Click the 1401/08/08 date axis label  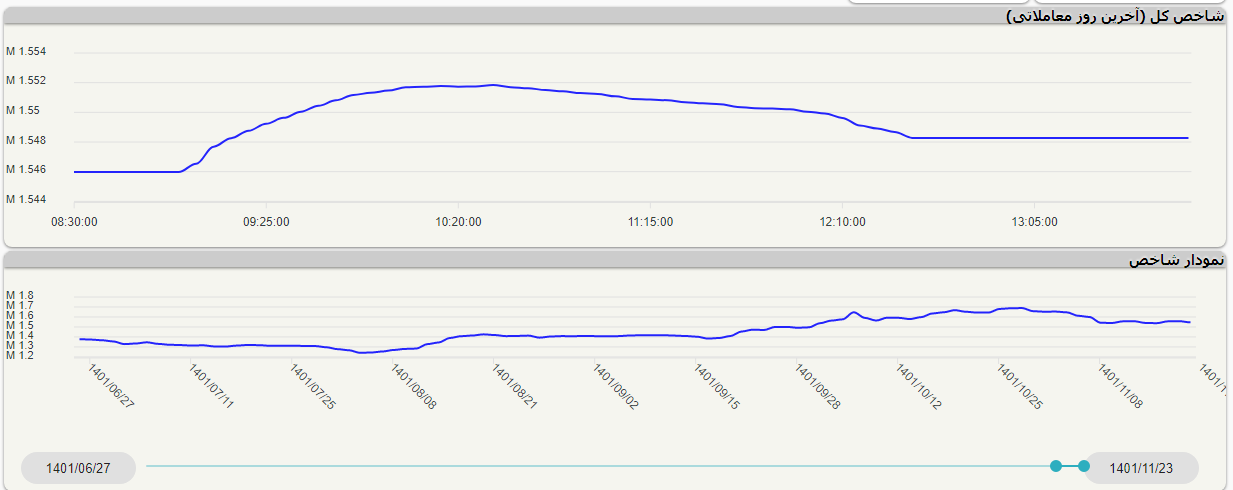(413, 387)
